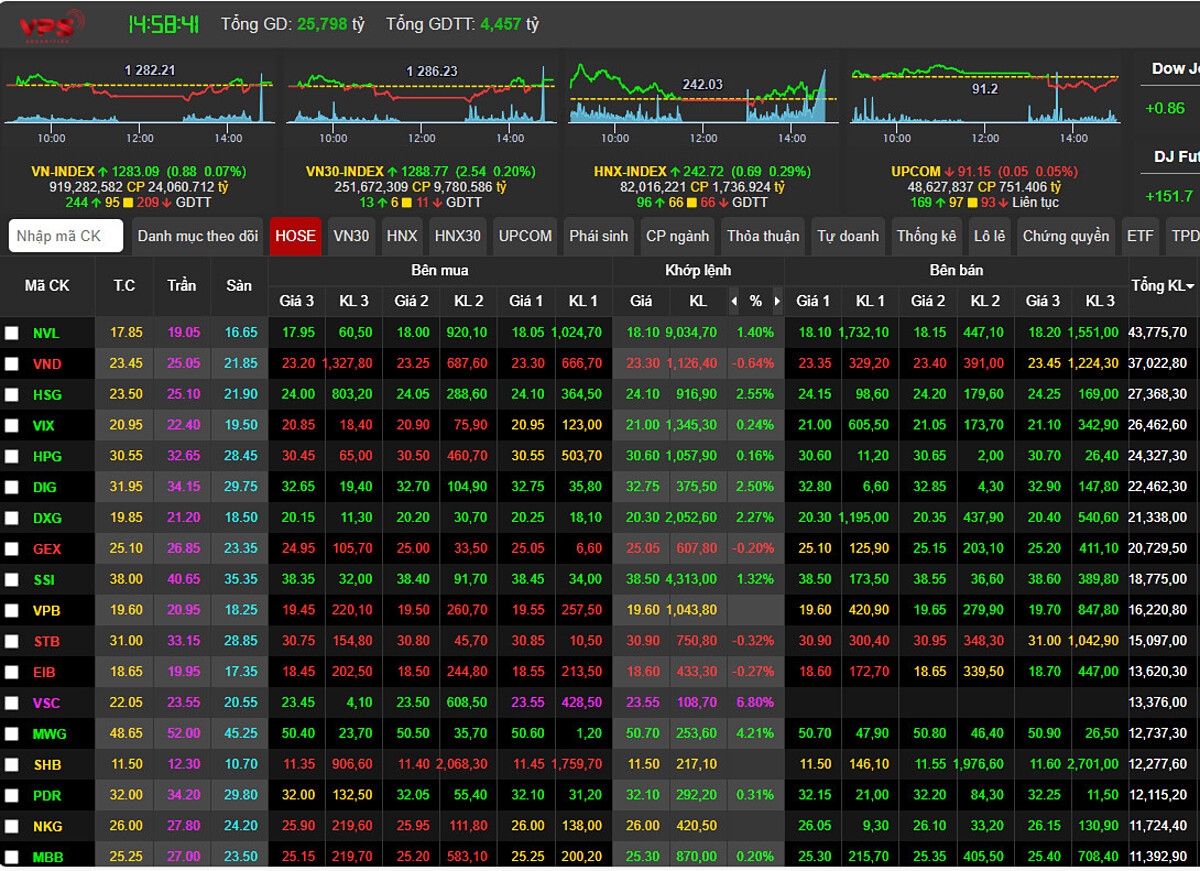Viewport: 1200px width, 871px height.
Task: Select the Phái sinh tab
Action: tap(598, 236)
